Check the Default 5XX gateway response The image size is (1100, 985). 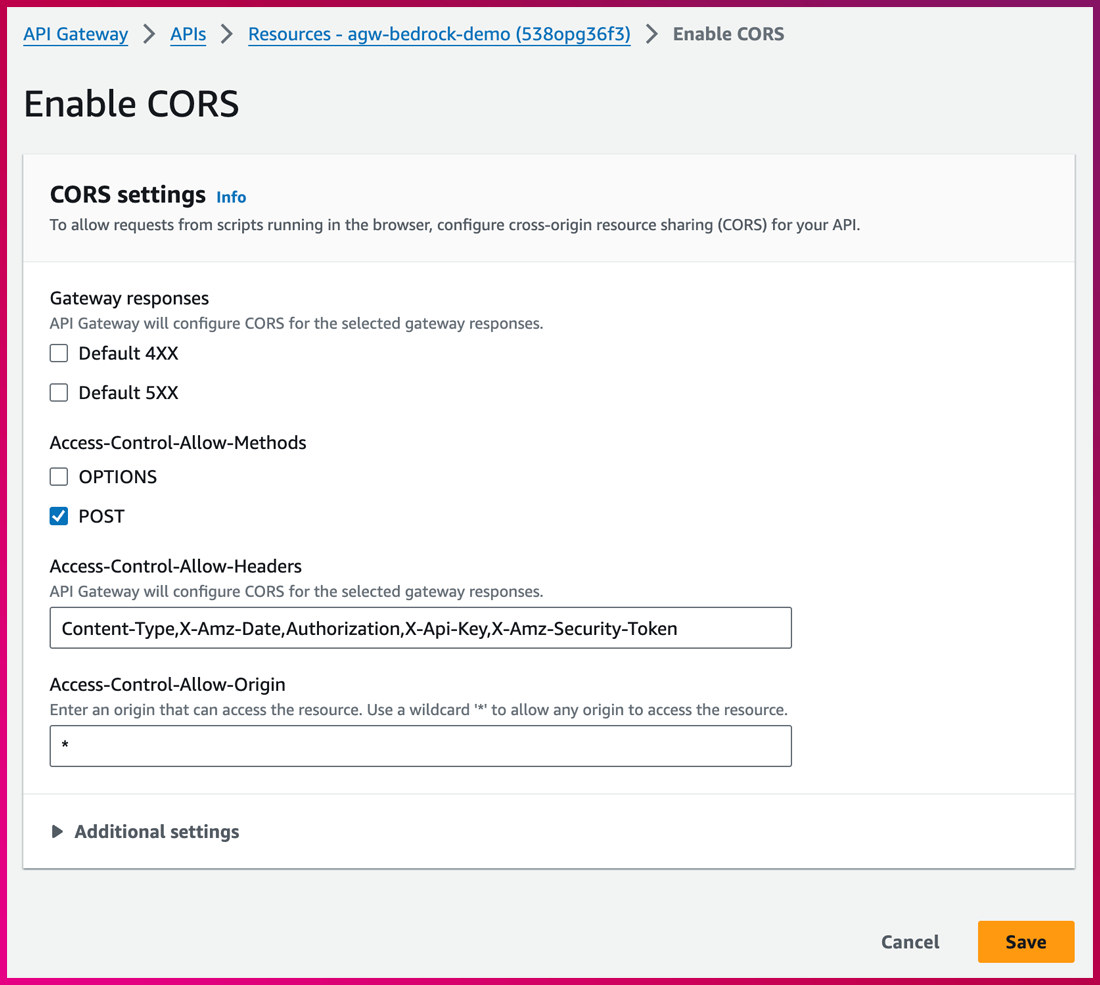[x=59, y=393]
